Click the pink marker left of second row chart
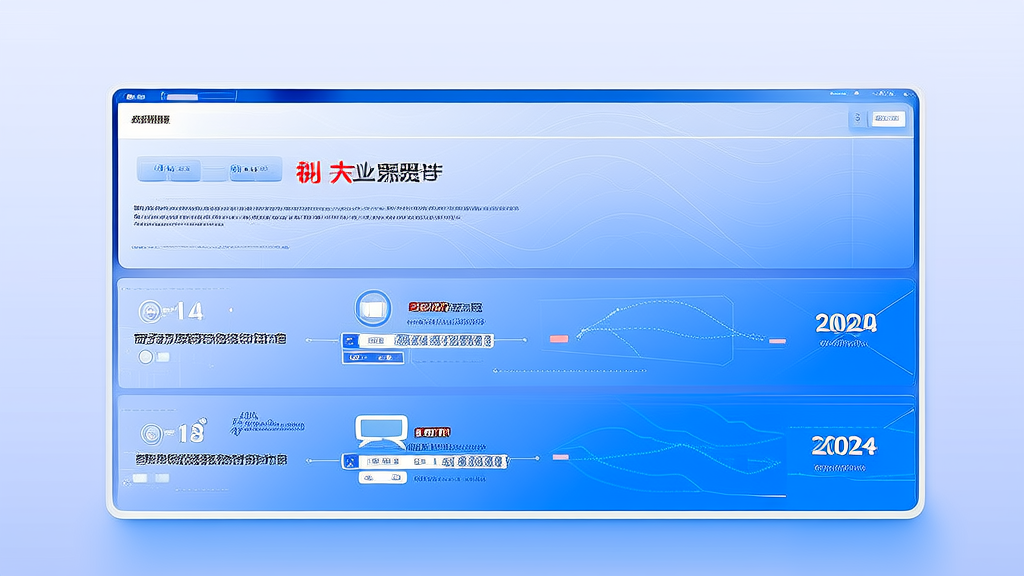The height and width of the screenshot is (576, 1024). point(561,457)
